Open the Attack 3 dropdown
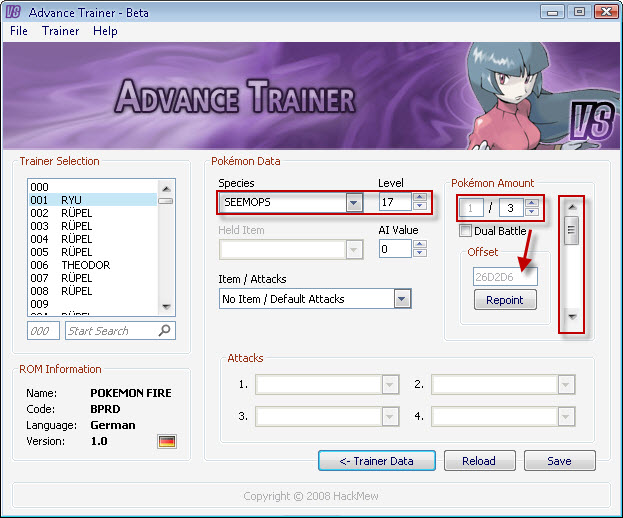Viewport: 623px width, 518px height. [x=390, y=416]
